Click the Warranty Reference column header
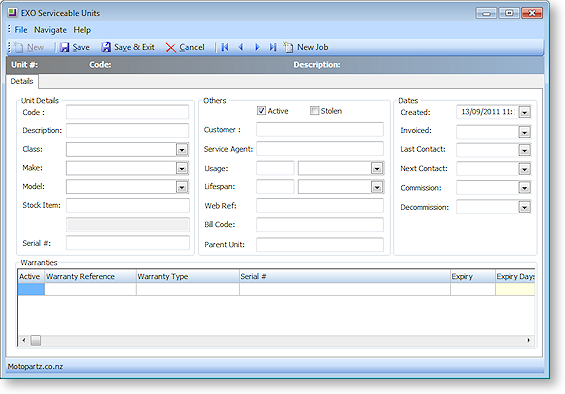 point(90,276)
